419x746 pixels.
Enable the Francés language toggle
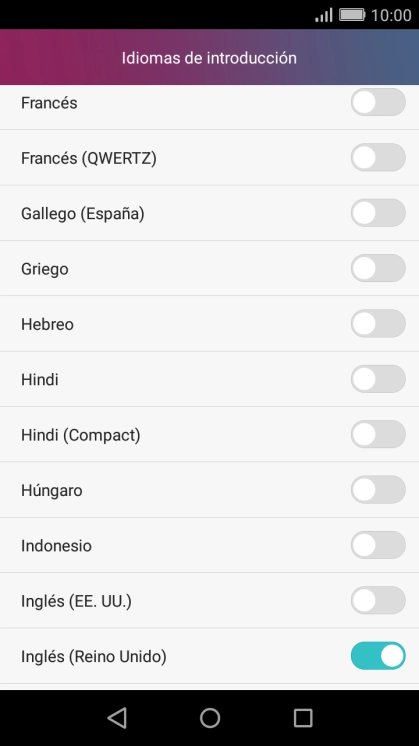pos(378,102)
